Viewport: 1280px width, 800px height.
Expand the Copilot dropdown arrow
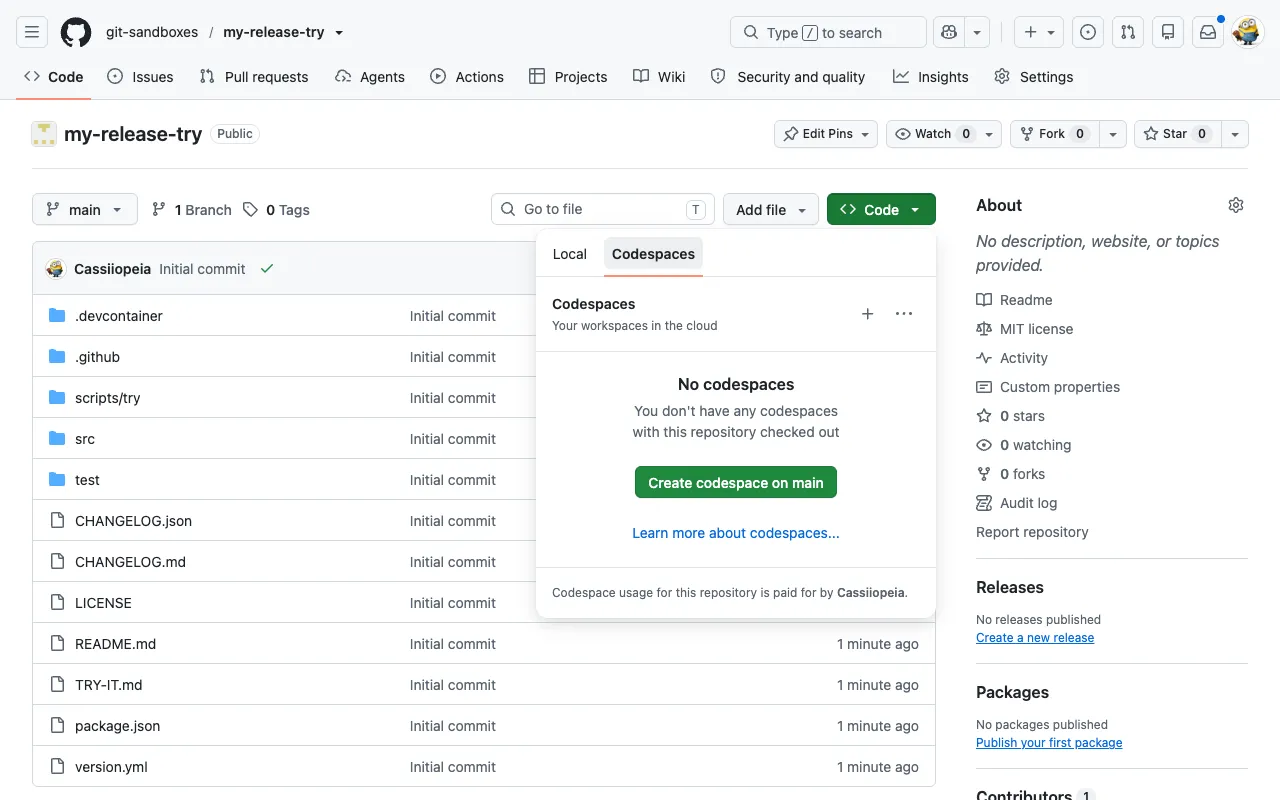pos(977,32)
